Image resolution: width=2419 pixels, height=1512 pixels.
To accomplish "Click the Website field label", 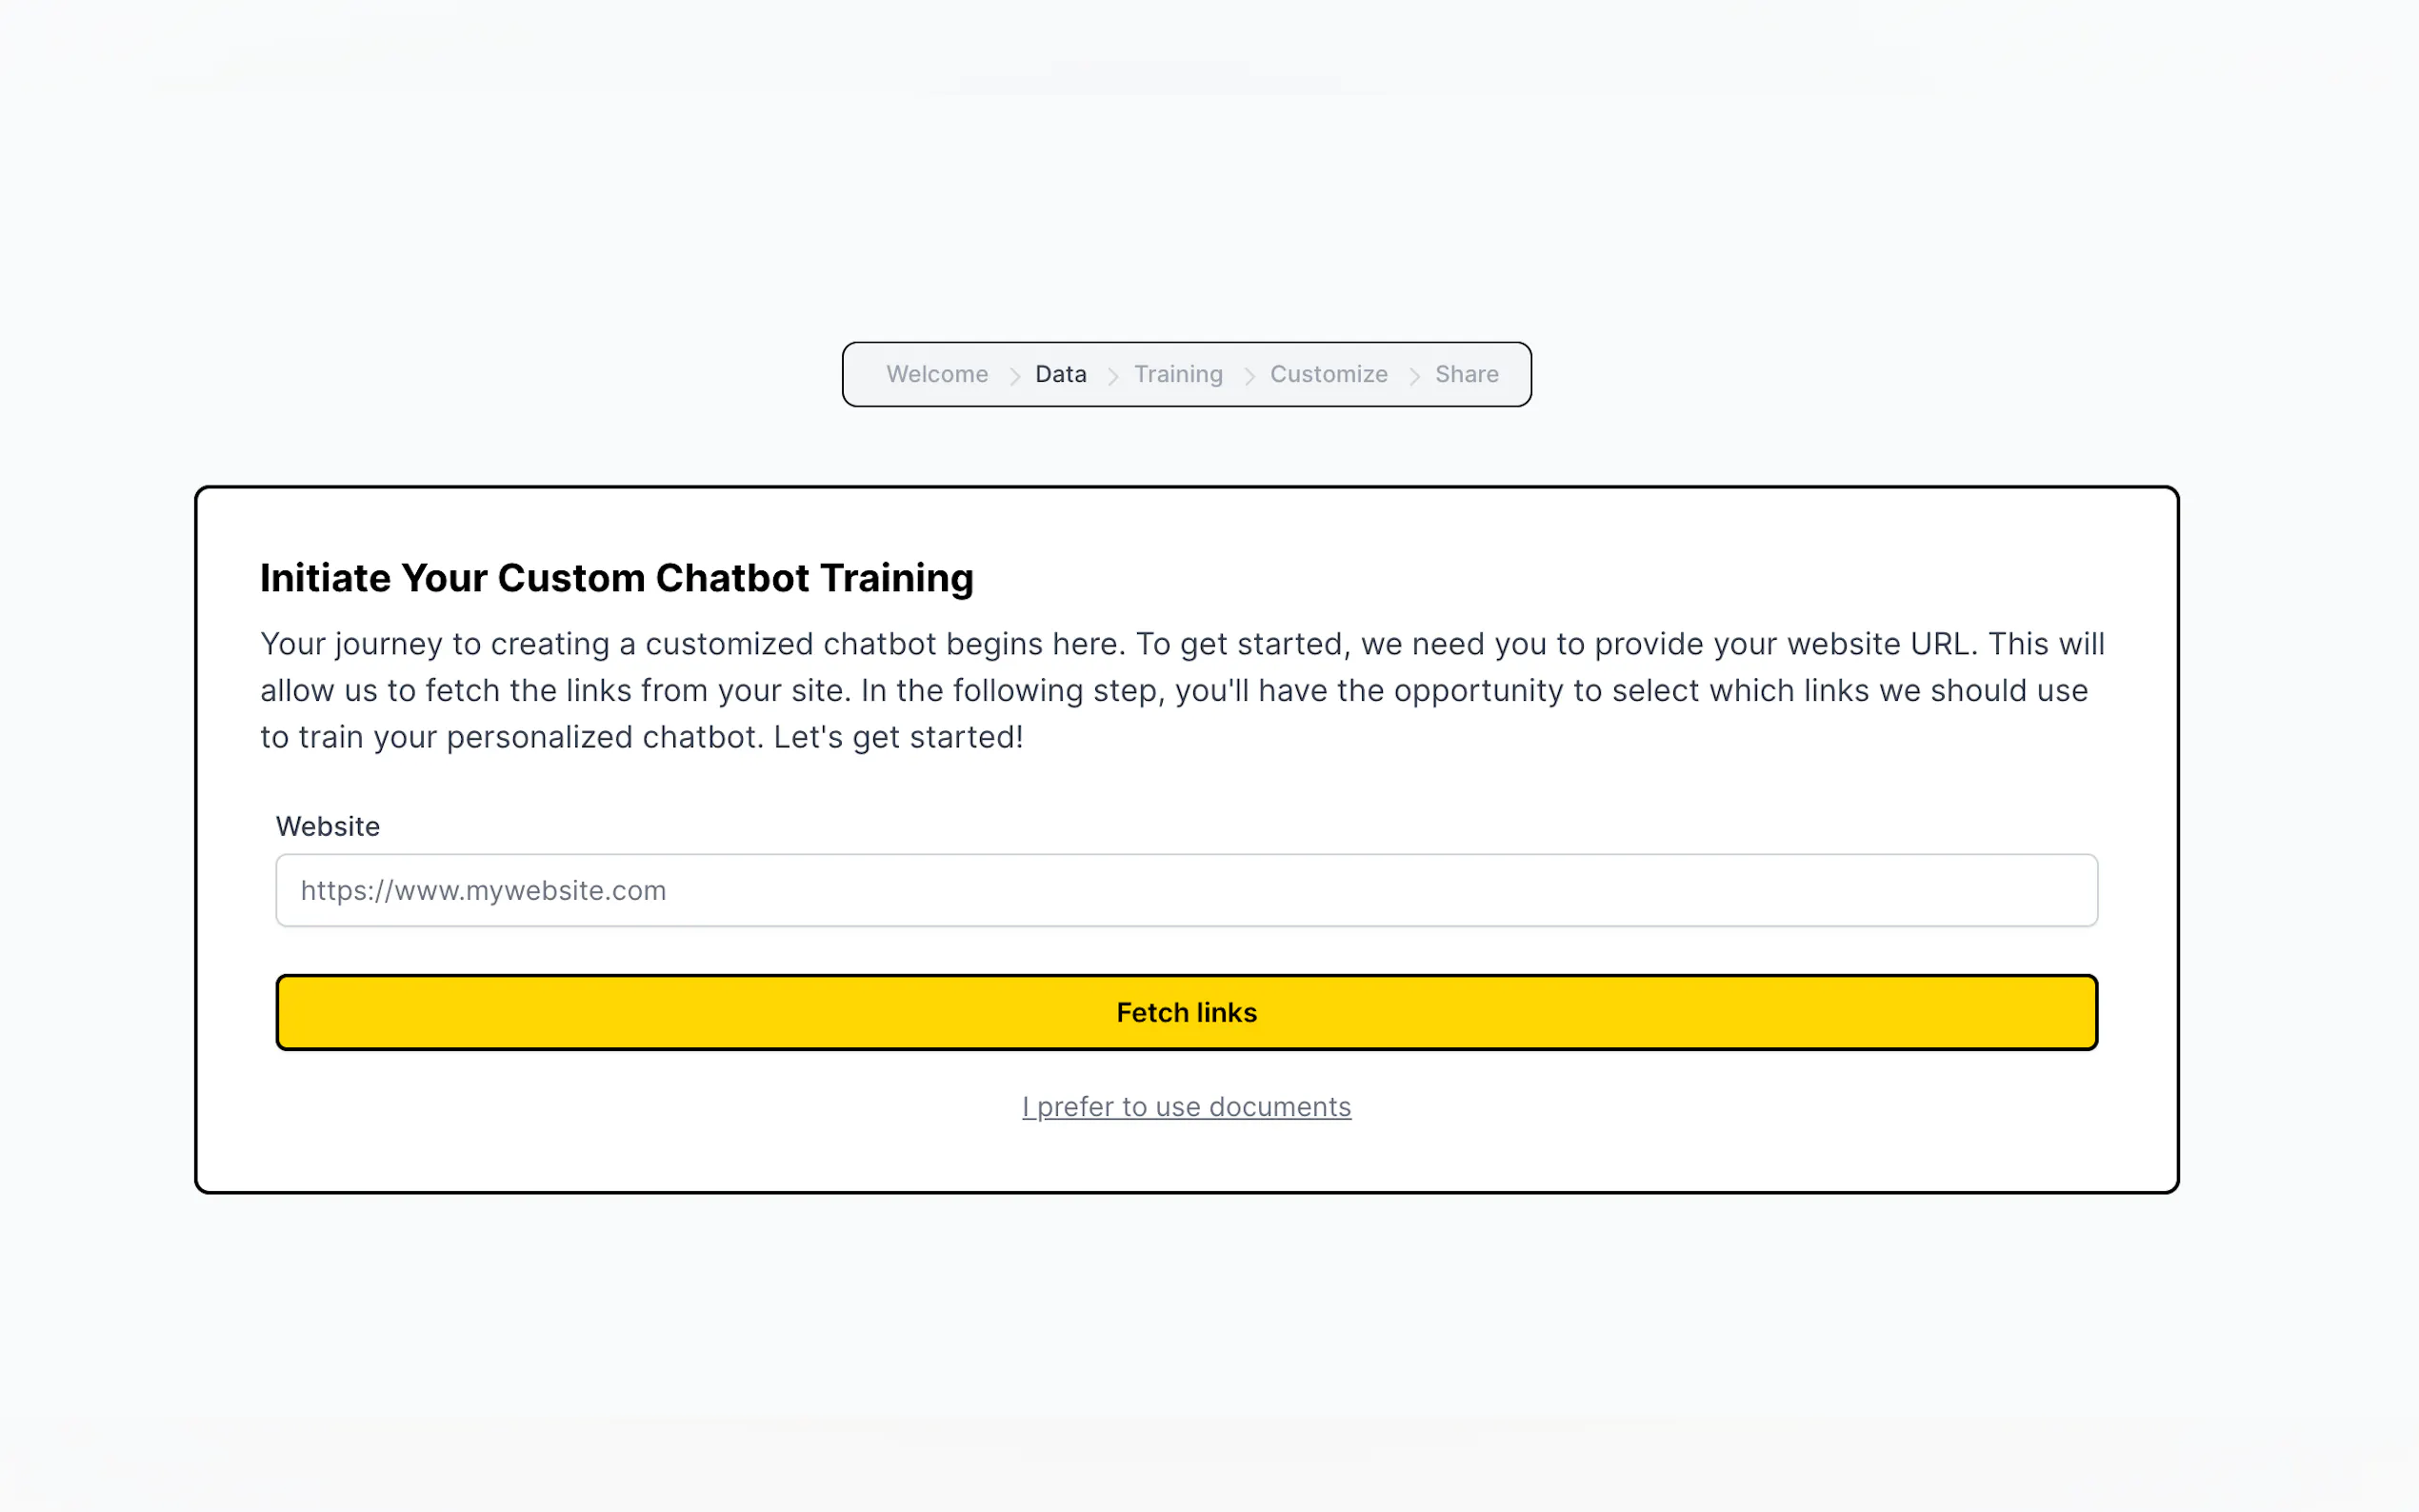I will [328, 826].
